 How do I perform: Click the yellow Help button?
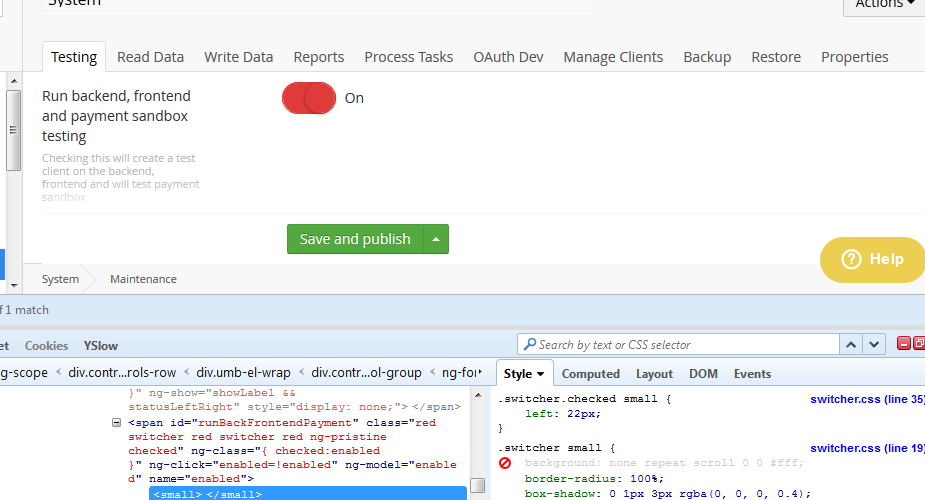point(872,259)
